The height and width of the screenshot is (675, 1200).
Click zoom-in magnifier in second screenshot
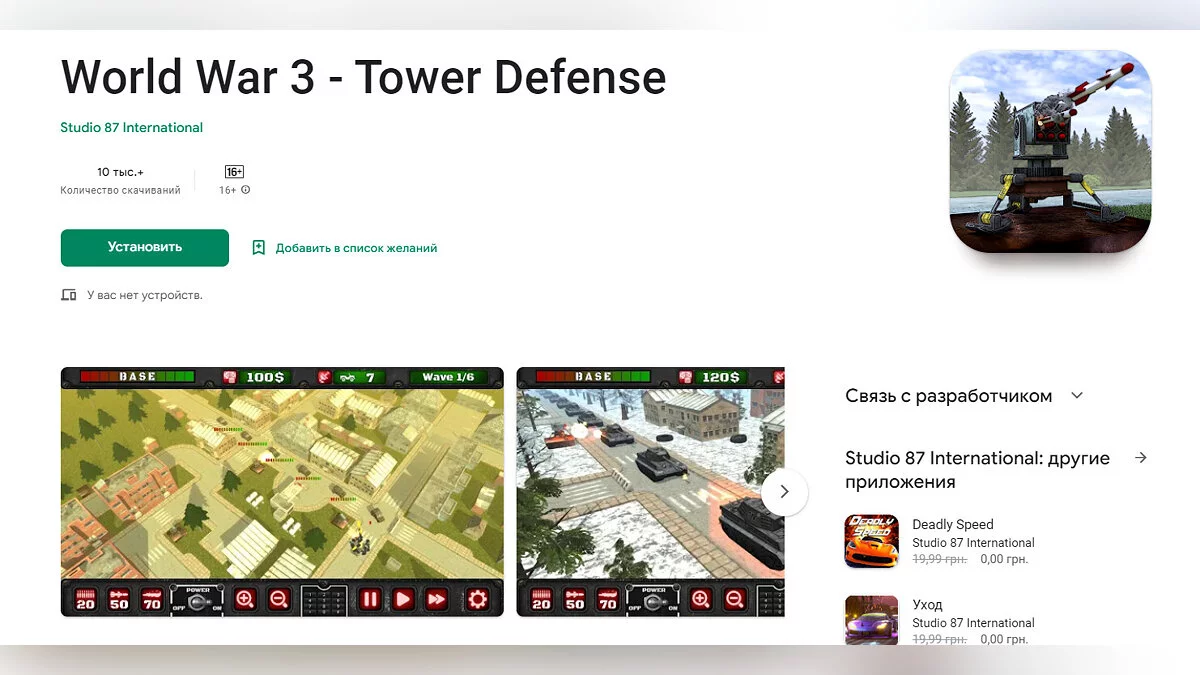[701, 599]
